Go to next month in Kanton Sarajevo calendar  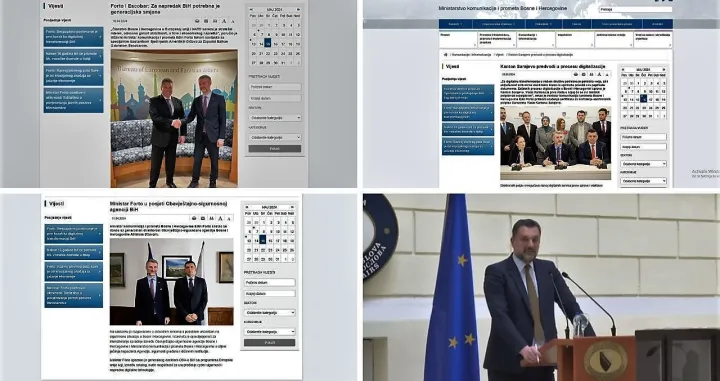(664, 69)
